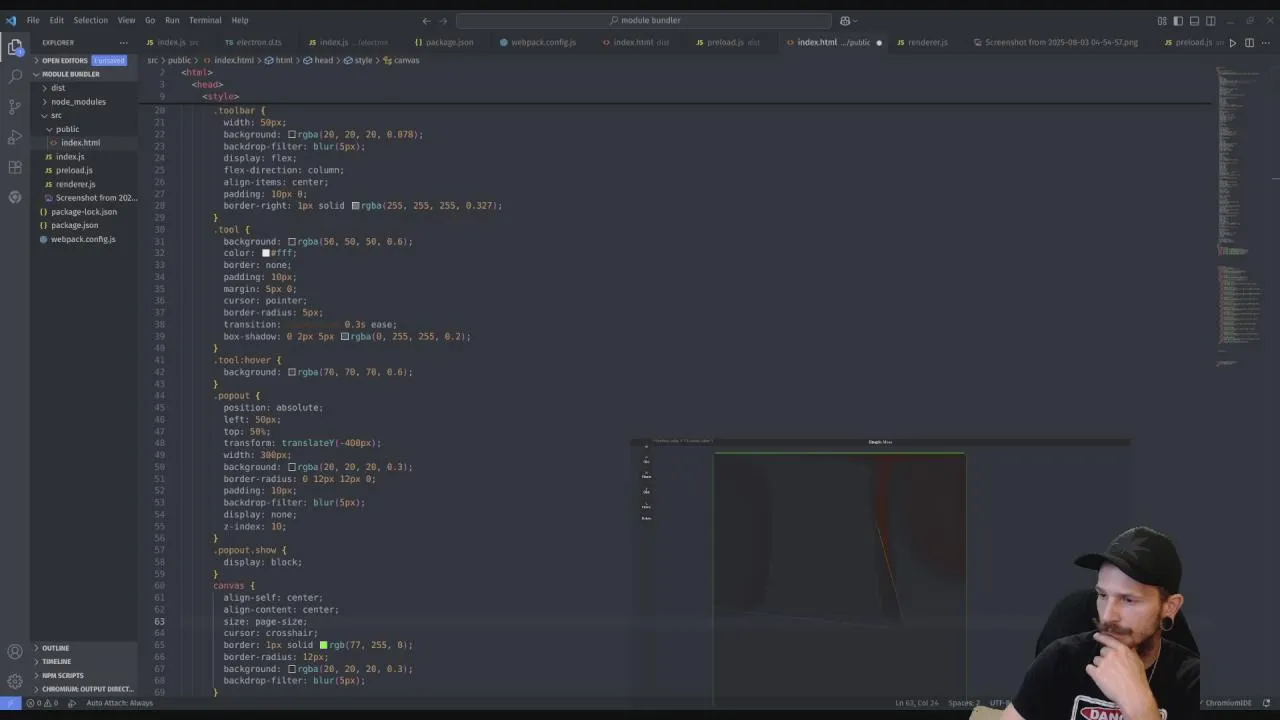Click the symbol icon before canvas breadcrumb

pyautogui.click(x=388, y=60)
